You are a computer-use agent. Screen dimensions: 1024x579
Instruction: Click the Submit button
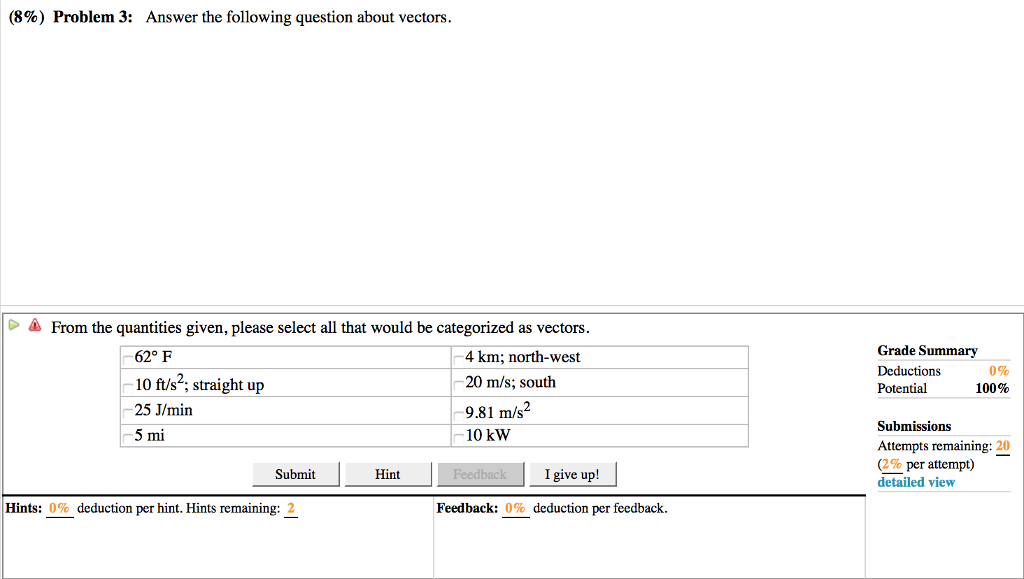tap(296, 474)
